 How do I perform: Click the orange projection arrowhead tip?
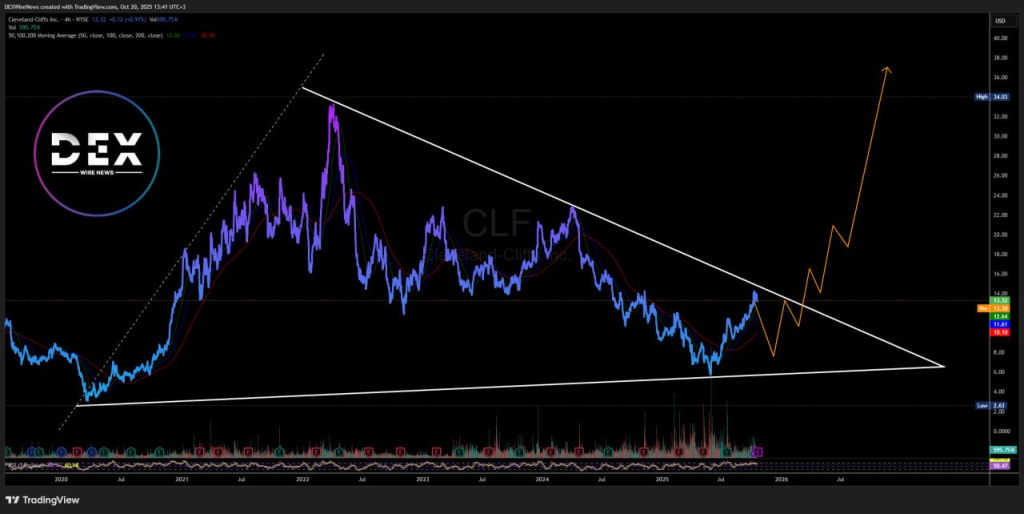click(x=886, y=68)
